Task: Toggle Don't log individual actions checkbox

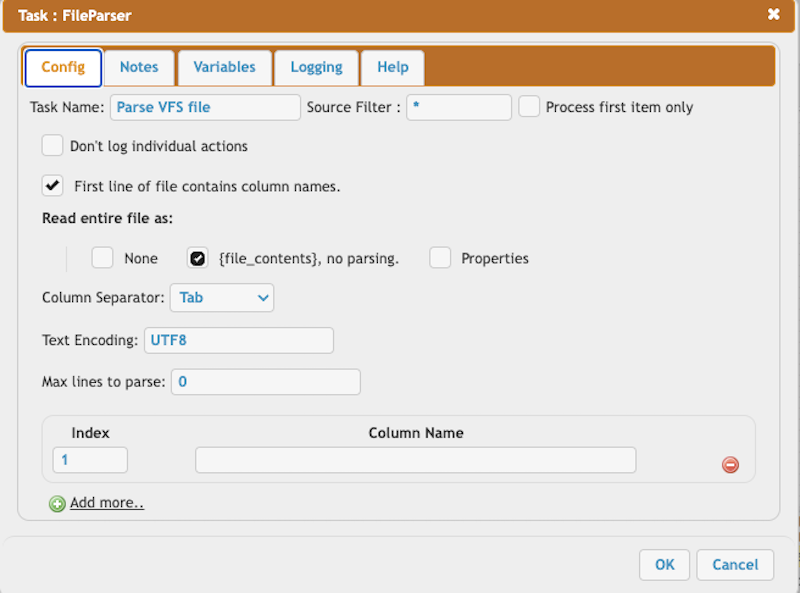Action: 53,145
